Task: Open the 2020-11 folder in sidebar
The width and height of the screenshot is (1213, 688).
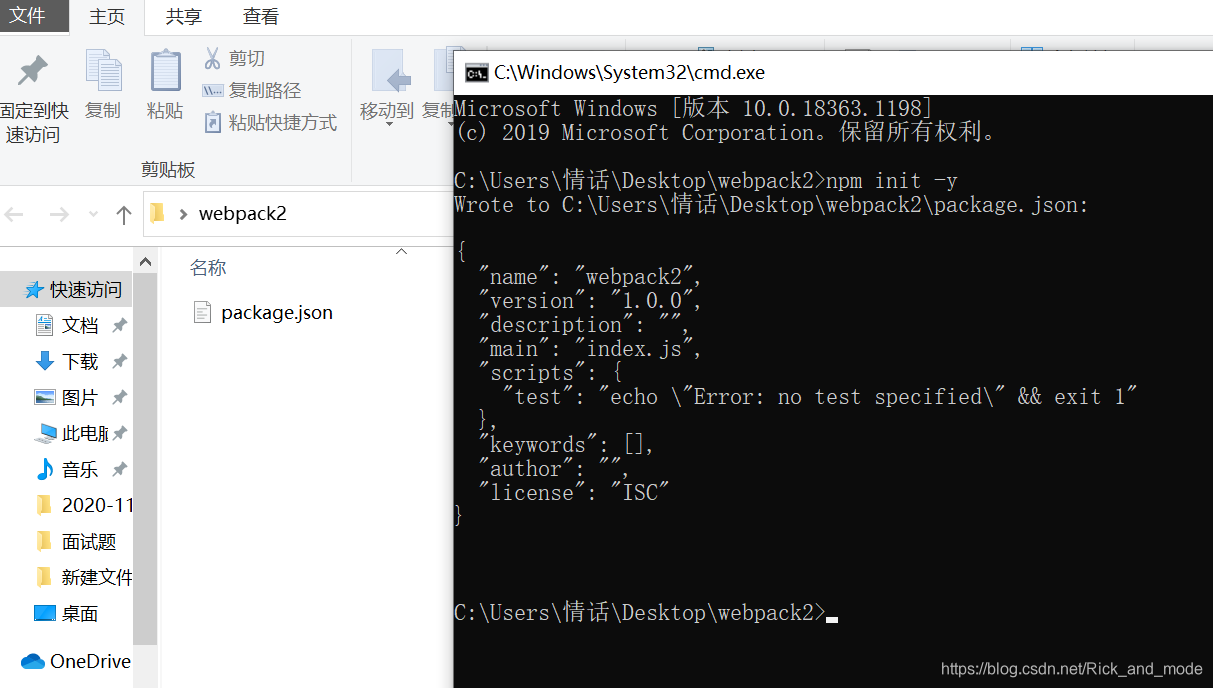Action: coord(84,505)
